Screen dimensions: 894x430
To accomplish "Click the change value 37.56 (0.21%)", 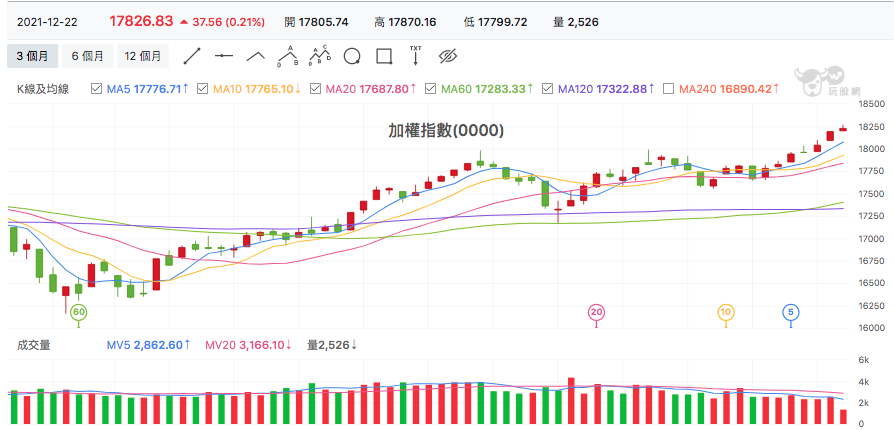I will point(228,22).
